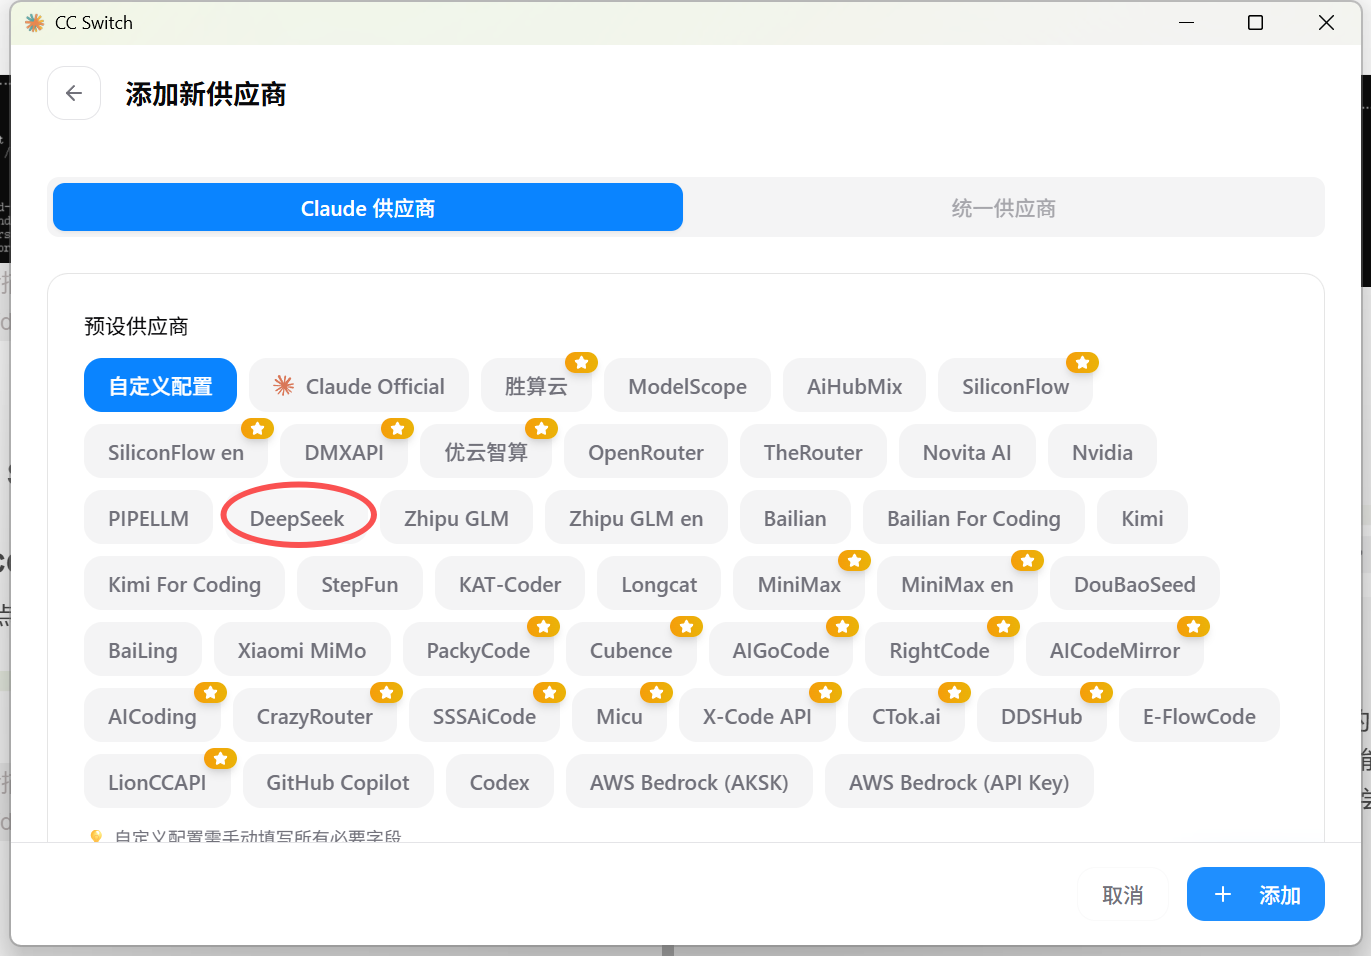Select X-Code API preset
This screenshot has height=956, width=1371.
(757, 715)
